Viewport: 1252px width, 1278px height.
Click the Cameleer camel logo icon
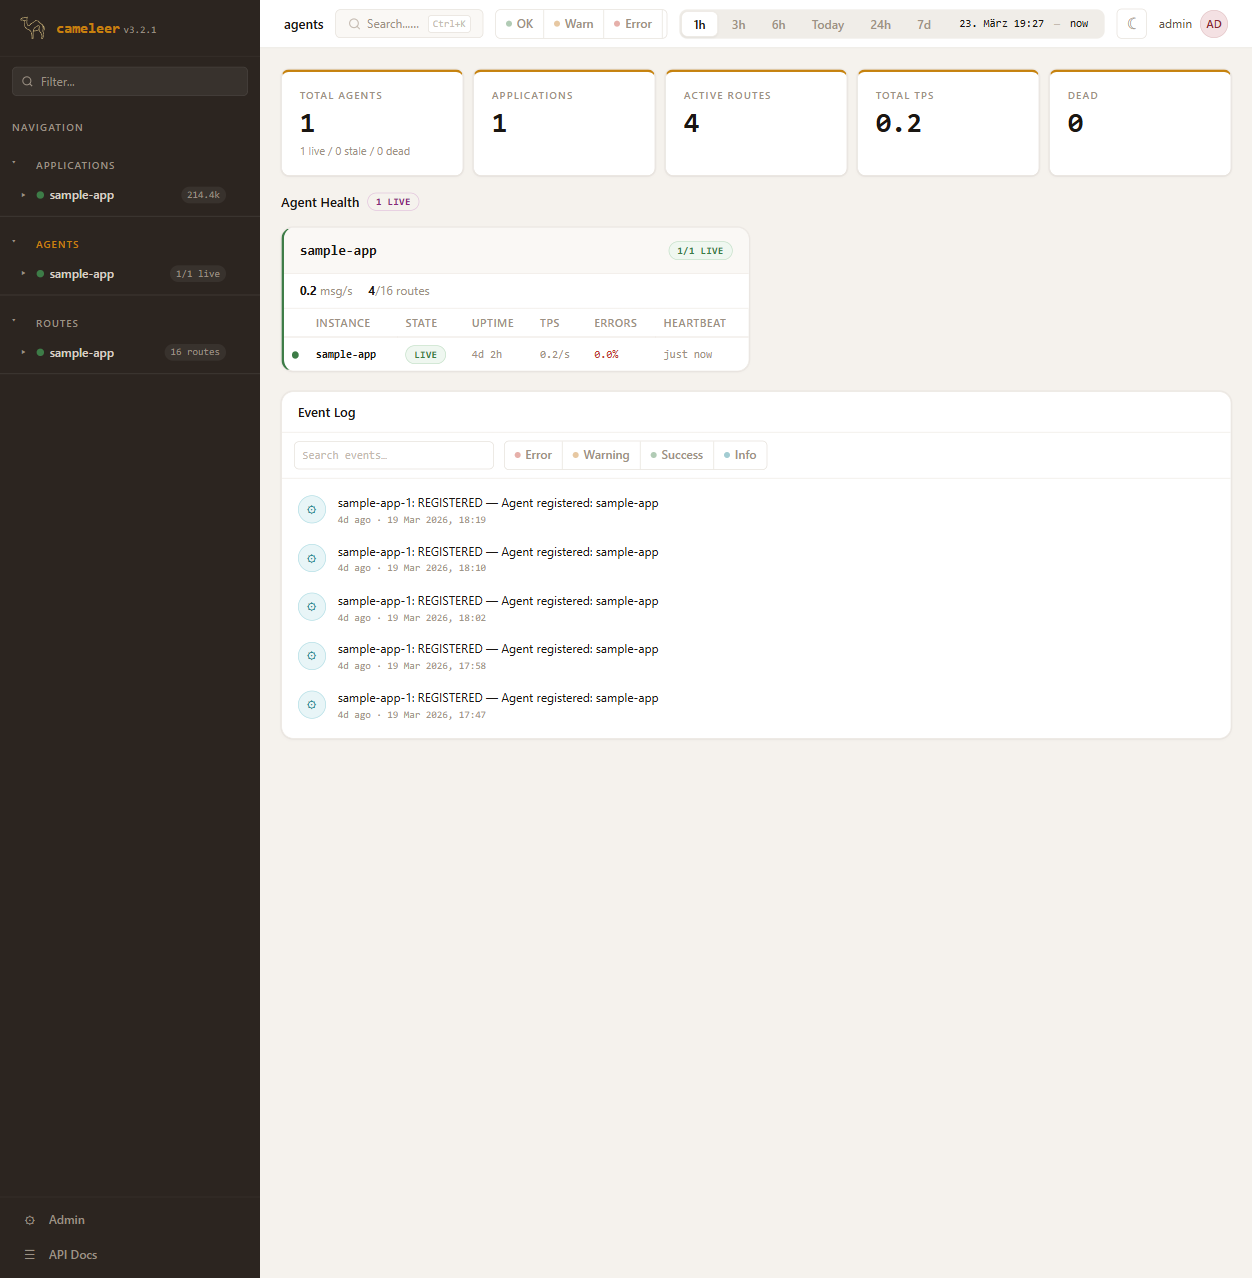point(33,28)
